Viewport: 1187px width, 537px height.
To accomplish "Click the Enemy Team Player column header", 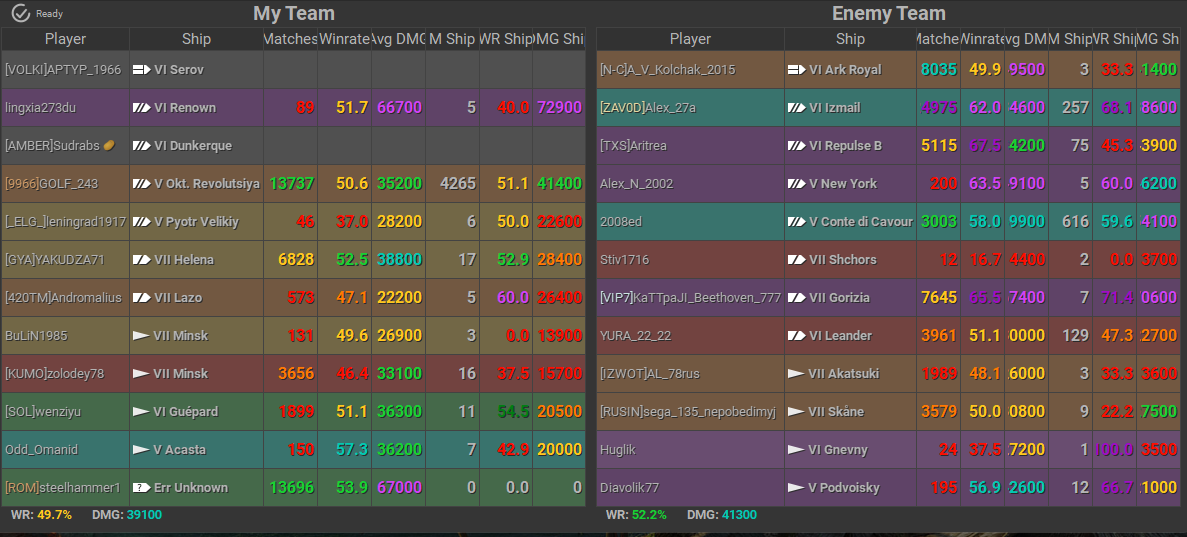I will [x=690, y=39].
